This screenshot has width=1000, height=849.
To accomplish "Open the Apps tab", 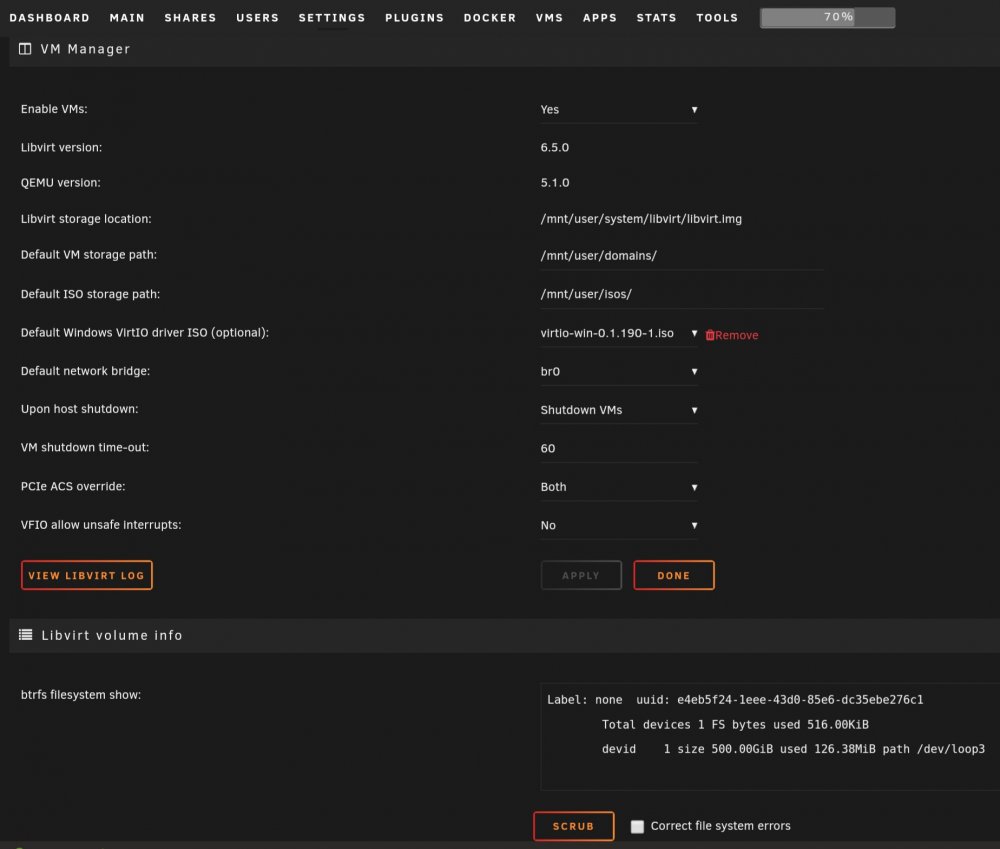I will tap(599, 18).
